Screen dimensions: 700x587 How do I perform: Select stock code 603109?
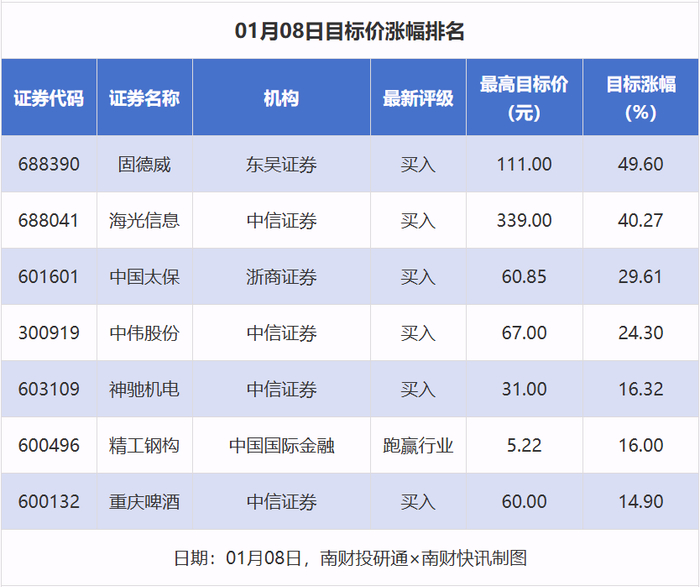pyautogui.click(x=49, y=389)
